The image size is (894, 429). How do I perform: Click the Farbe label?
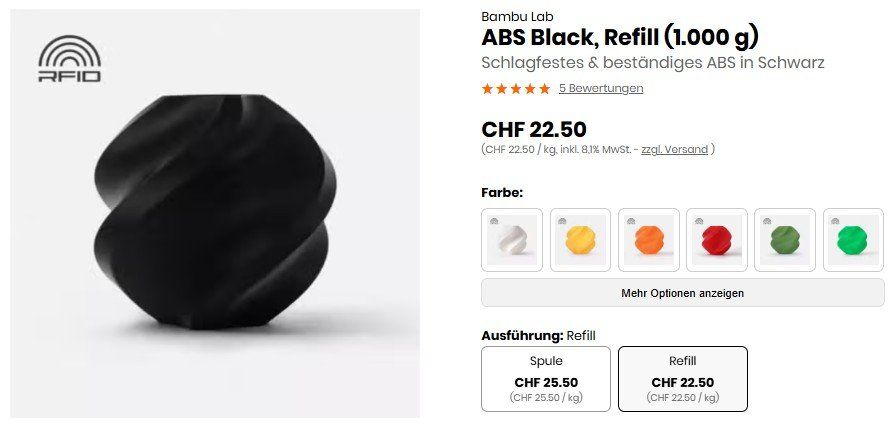(x=502, y=192)
